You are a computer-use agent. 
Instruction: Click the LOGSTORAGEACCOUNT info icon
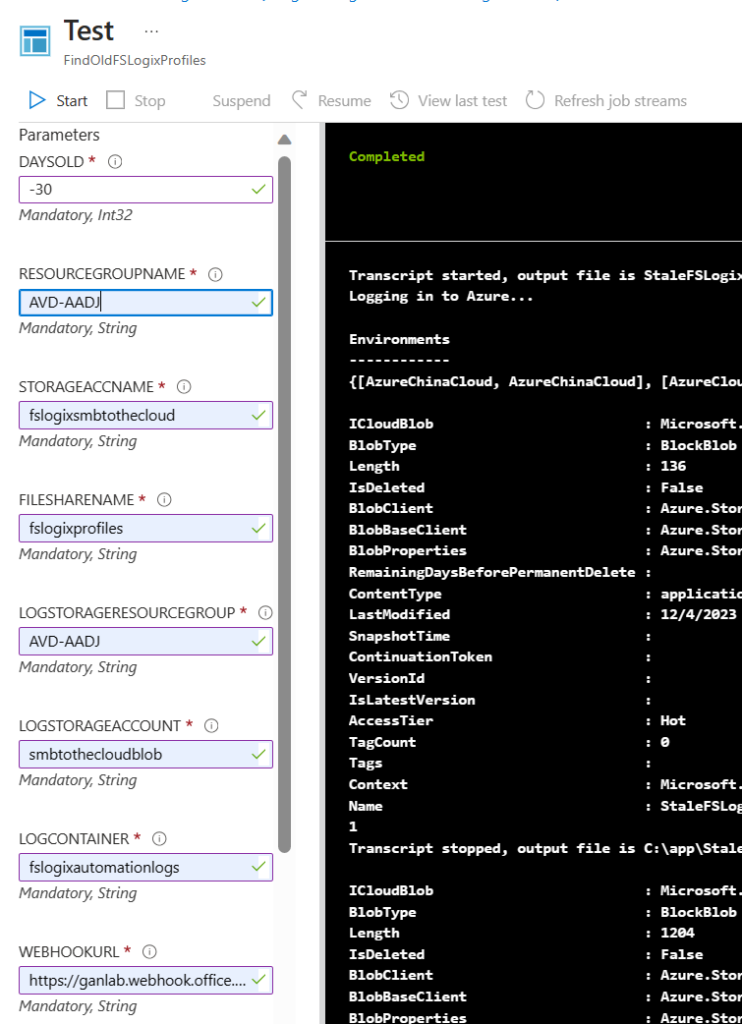pos(211,725)
